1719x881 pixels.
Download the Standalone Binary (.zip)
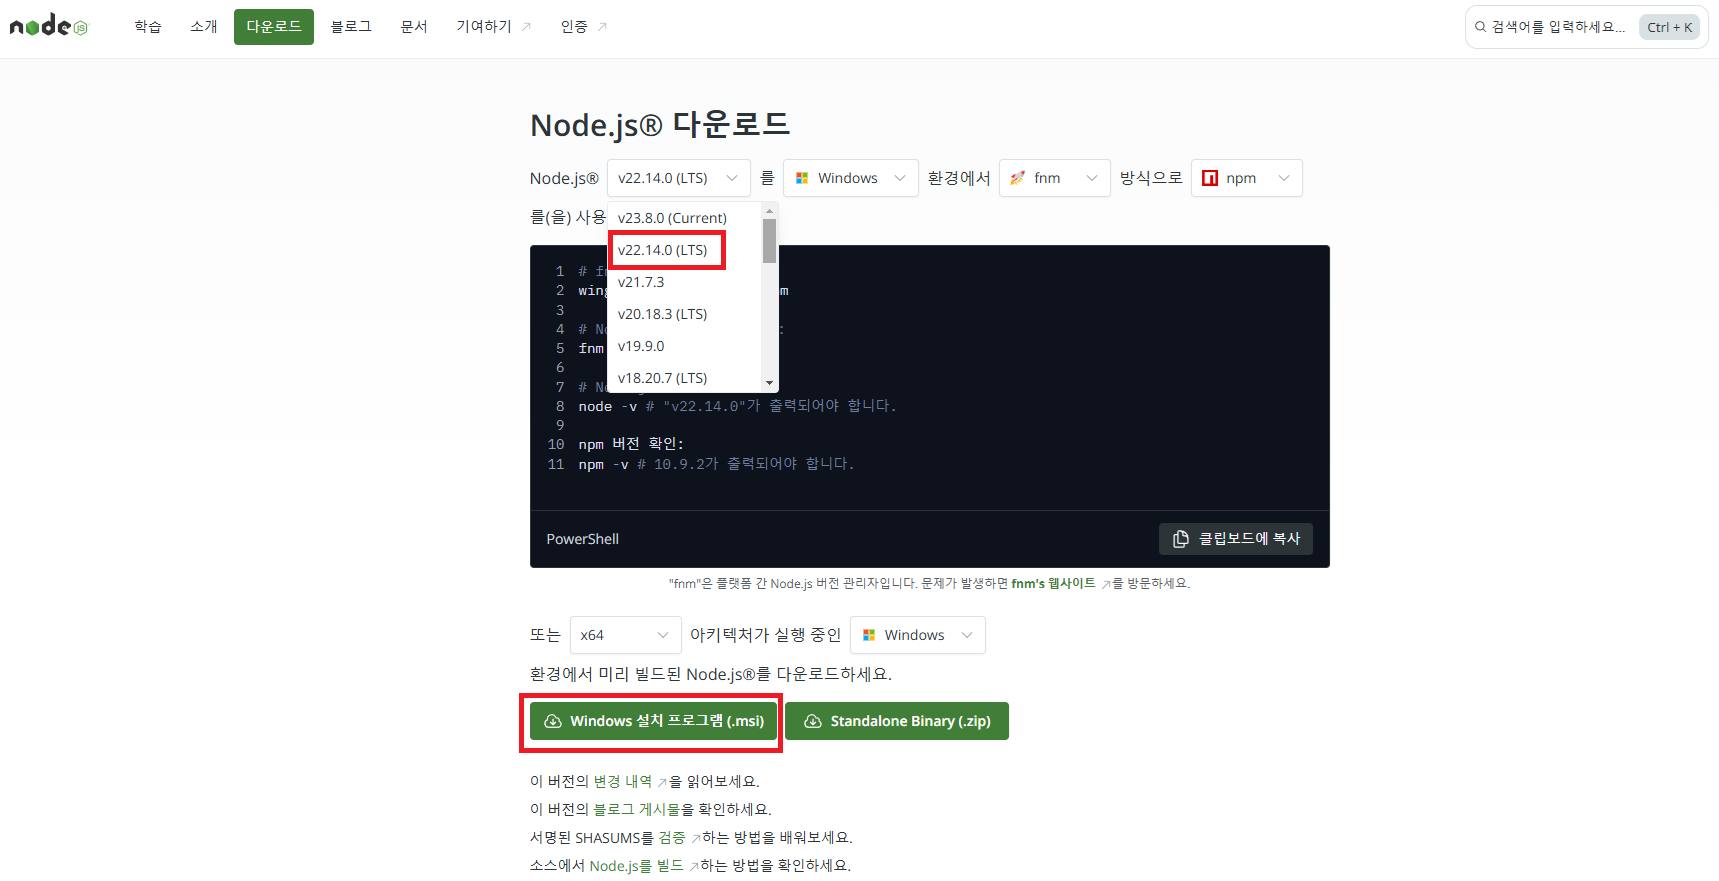(897, 721)
